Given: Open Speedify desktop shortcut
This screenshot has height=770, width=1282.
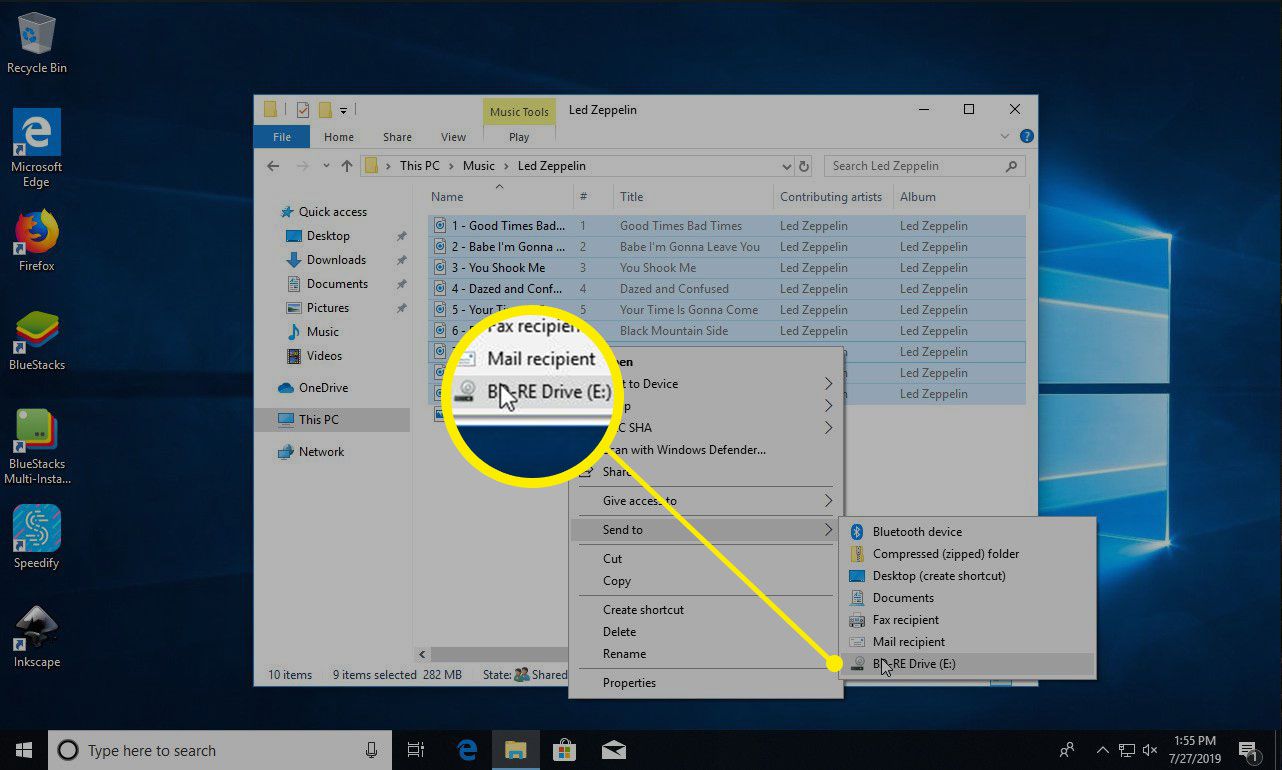Looking at the screenshot, I should click(x=37, y=537).
